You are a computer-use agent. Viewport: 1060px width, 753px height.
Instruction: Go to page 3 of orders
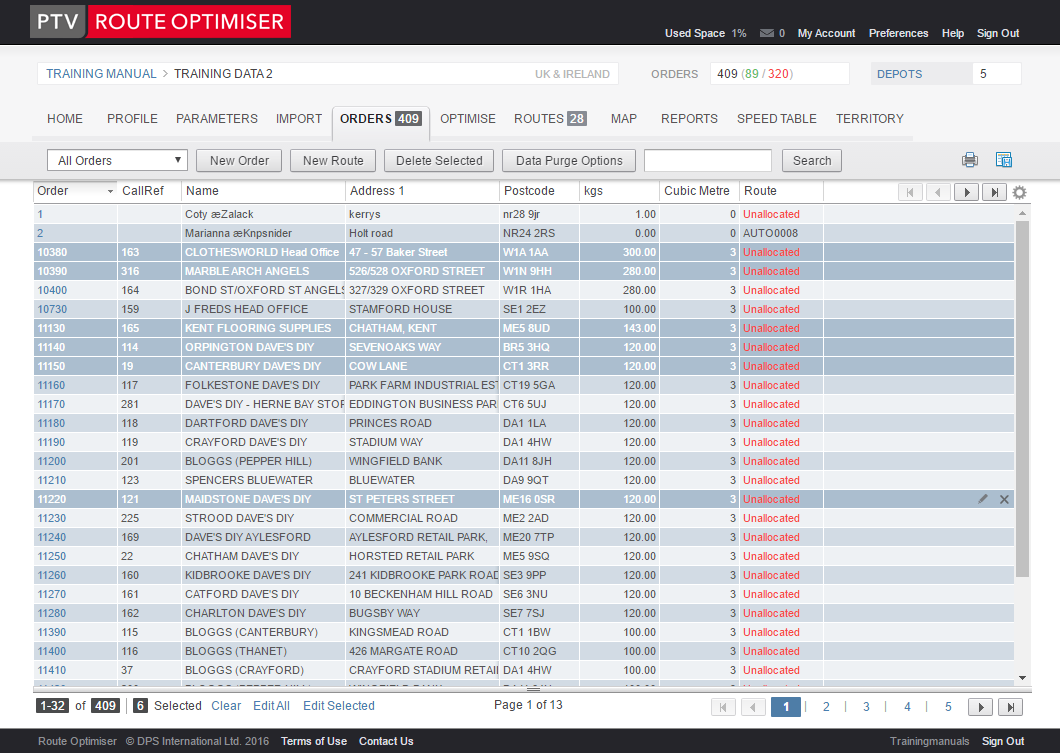(x=866, y=707)
